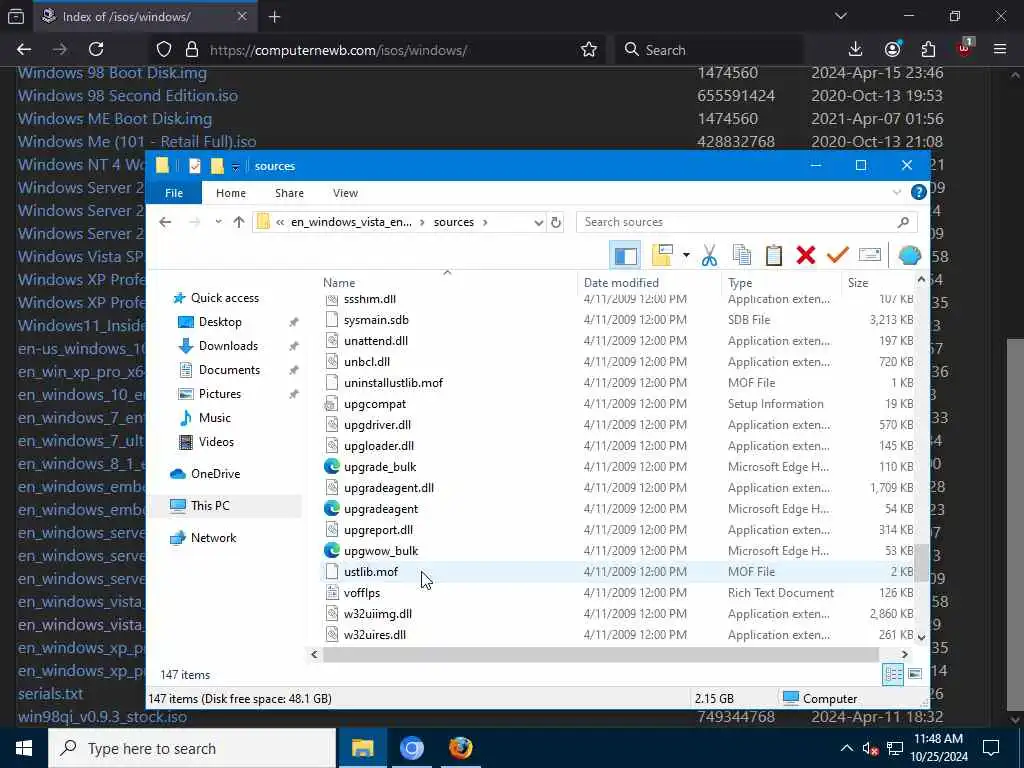Open Pictures in navigation pane
Viewport: 1024px width, 768px height.
click(219, 394)
